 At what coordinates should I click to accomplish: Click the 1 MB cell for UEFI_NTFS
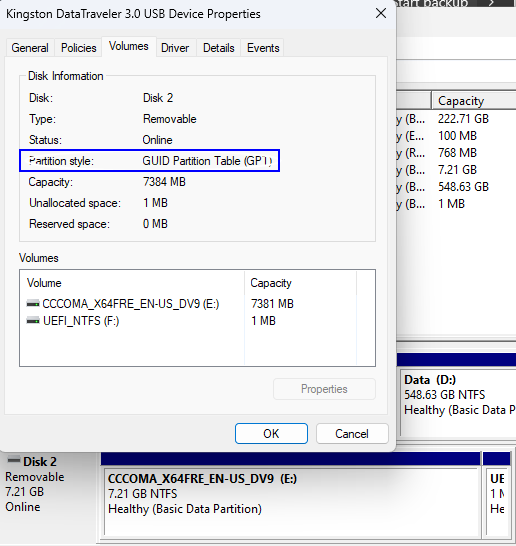tap(263, 320)
